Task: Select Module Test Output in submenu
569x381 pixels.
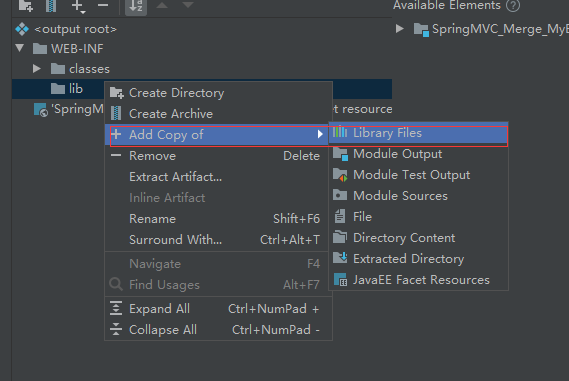Action: [418, 175]
